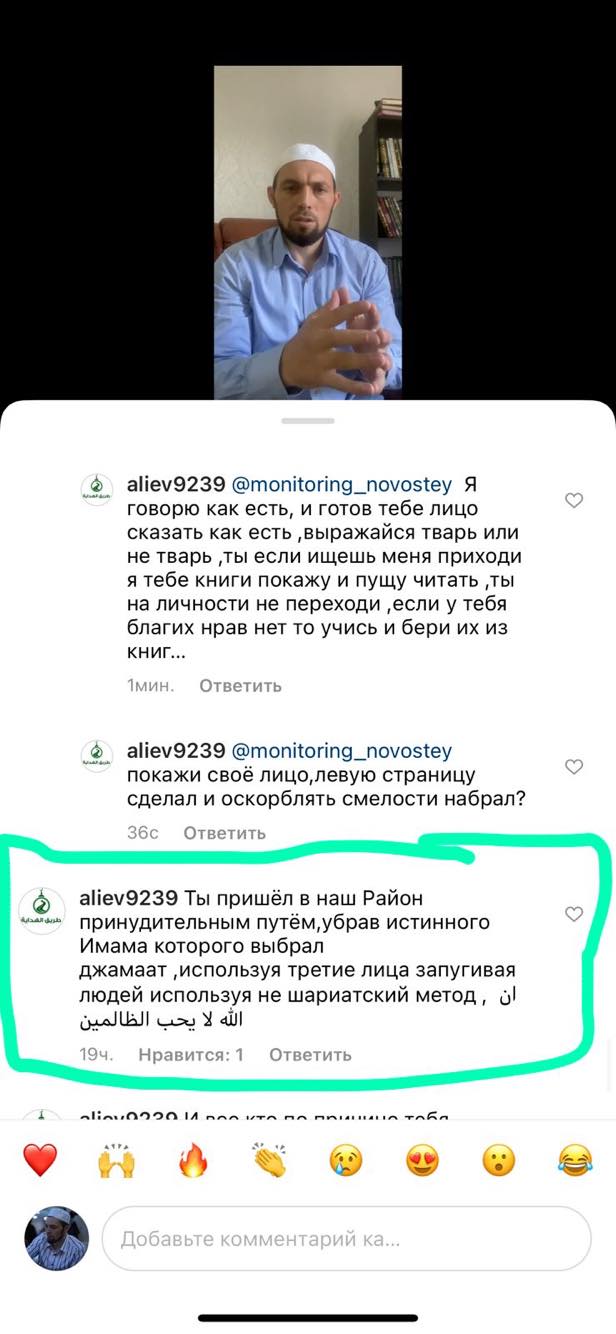Send red heart emoji reaction
616x1334 pixels.
(40, 1160)
